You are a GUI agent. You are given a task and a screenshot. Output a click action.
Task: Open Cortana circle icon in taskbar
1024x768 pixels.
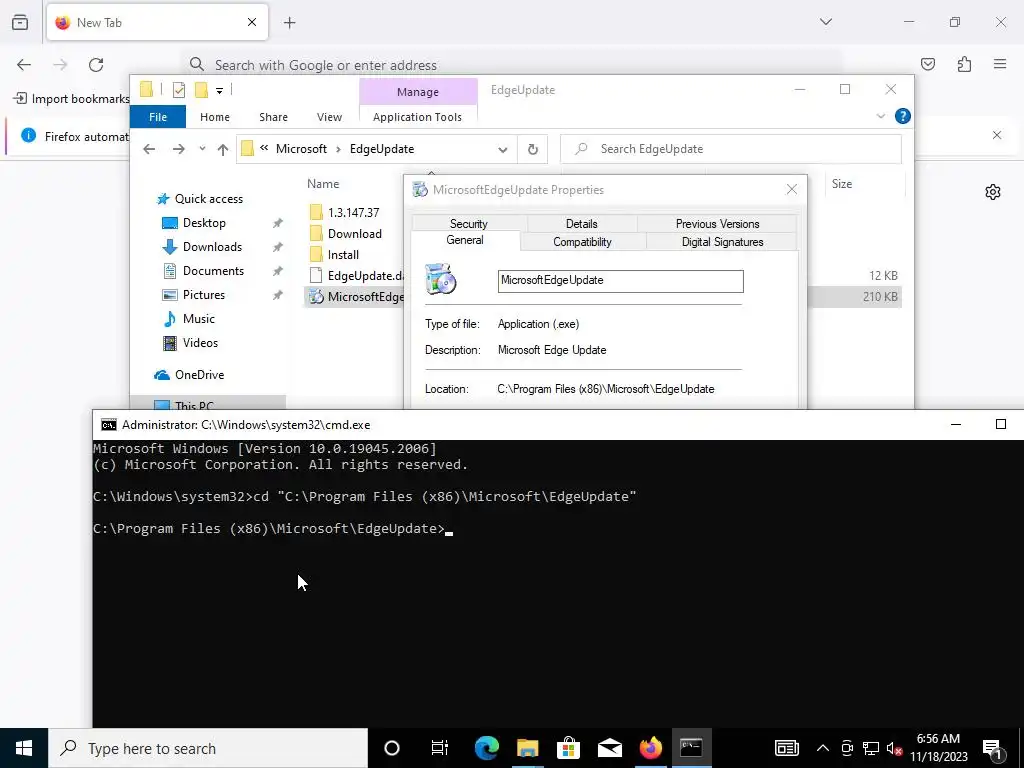coord(392,748)
